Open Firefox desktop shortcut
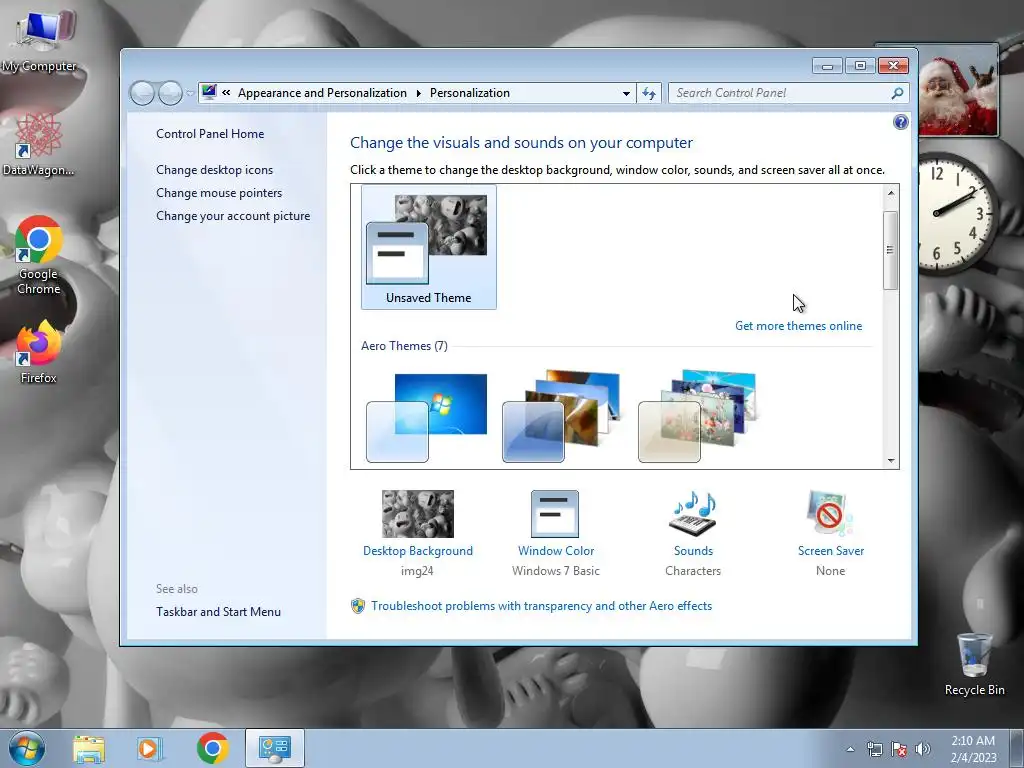Viewport: 1024px width, 768px height. pyautogui.click(x=39, y=351)
